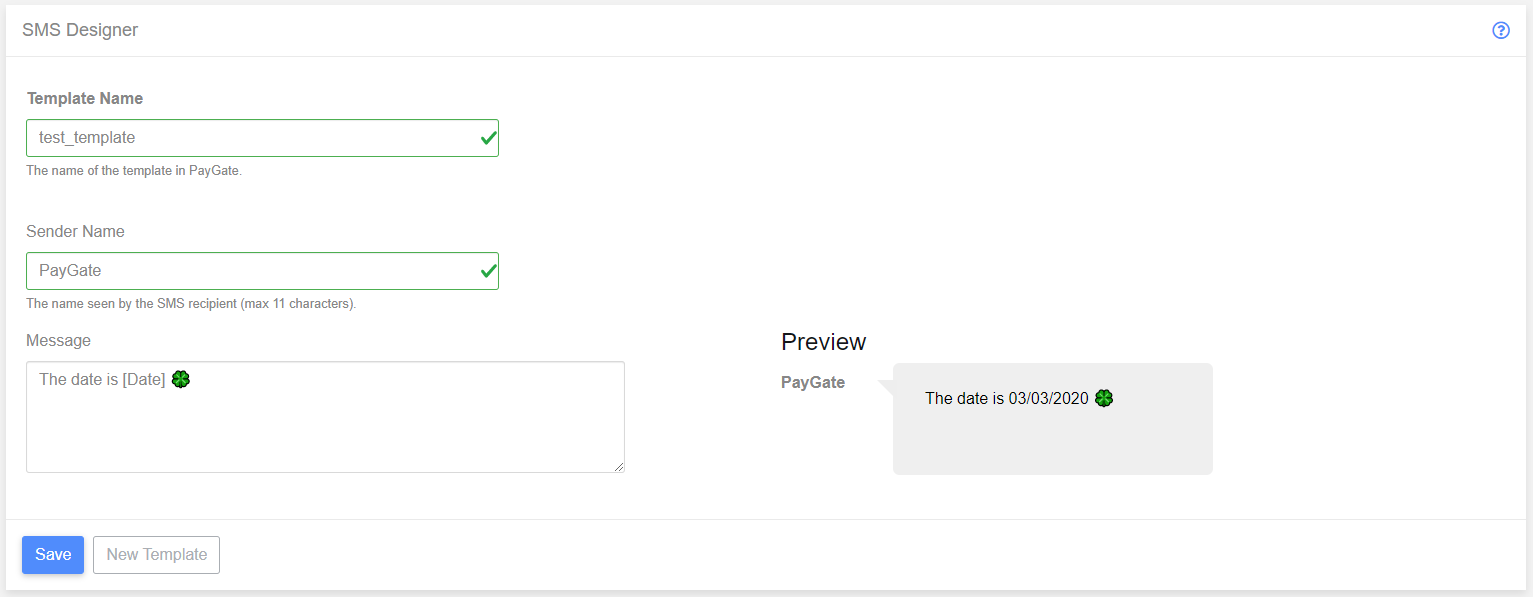
Task: Click the Sender Name label
Action: tap(76, 231)
